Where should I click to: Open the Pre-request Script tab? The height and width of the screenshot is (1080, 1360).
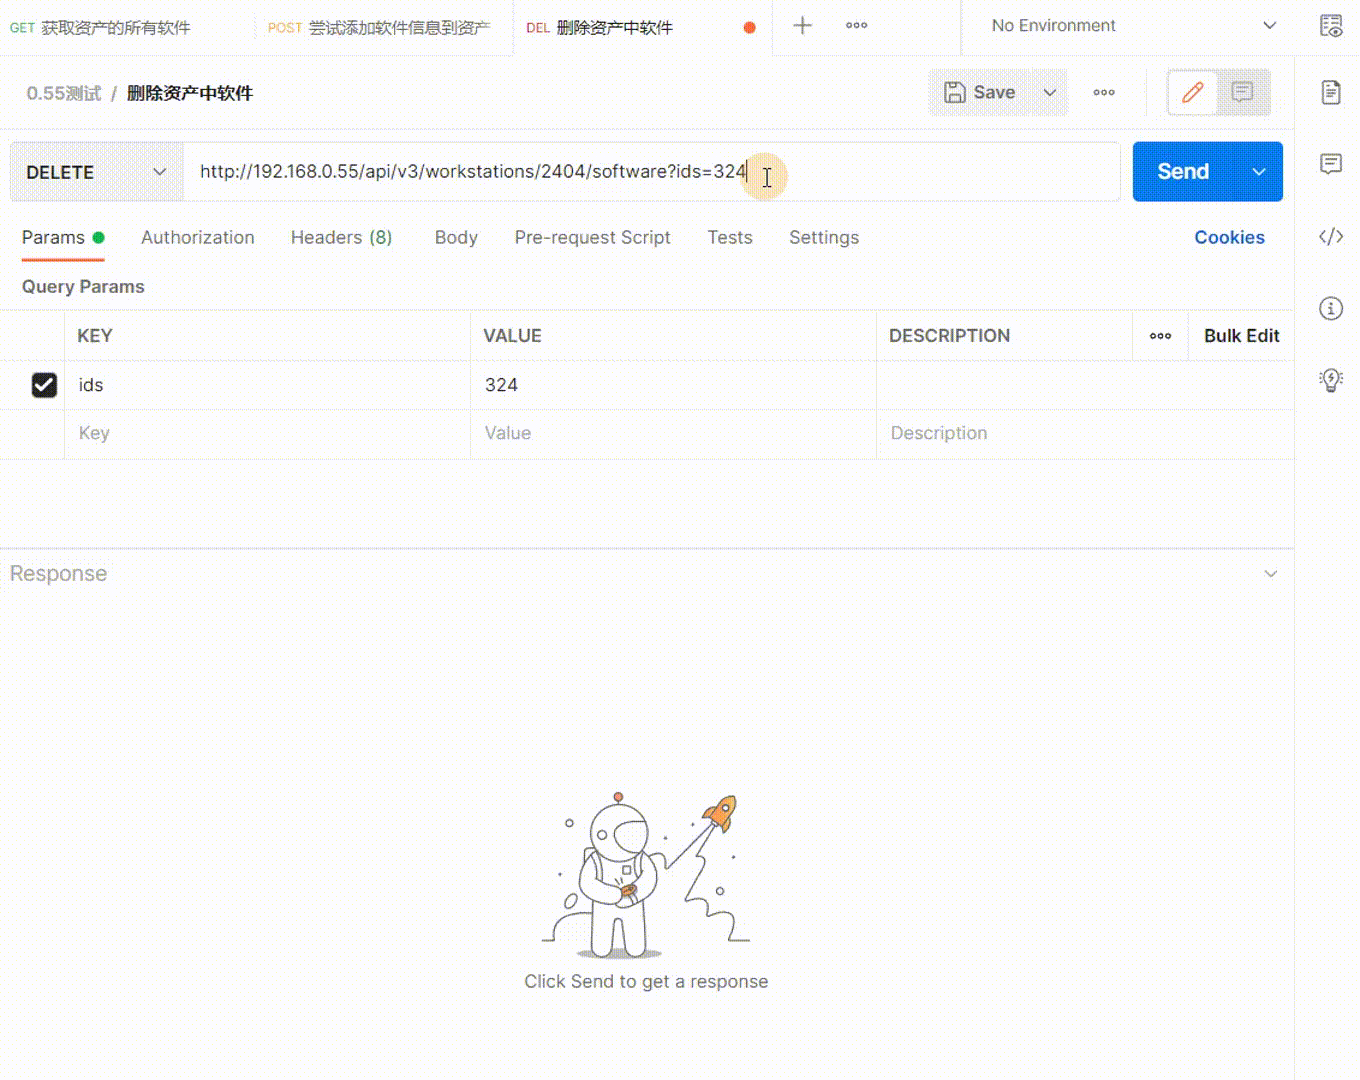point(593,237)
